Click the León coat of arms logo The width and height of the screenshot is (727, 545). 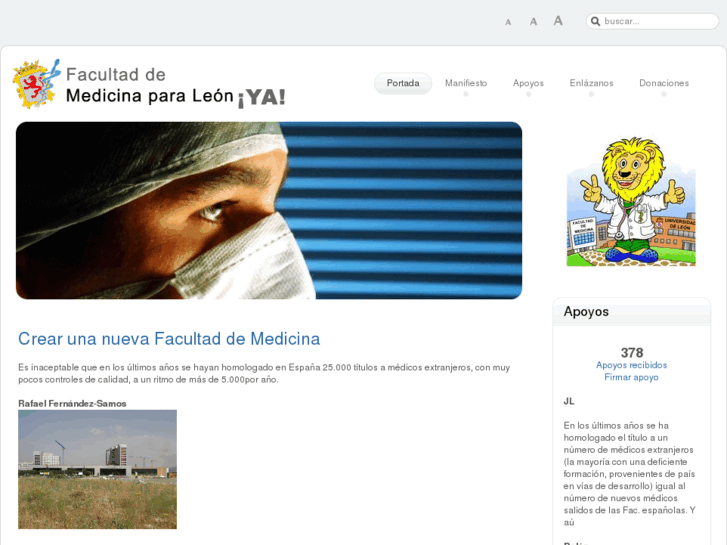click(x=36, y=84)
